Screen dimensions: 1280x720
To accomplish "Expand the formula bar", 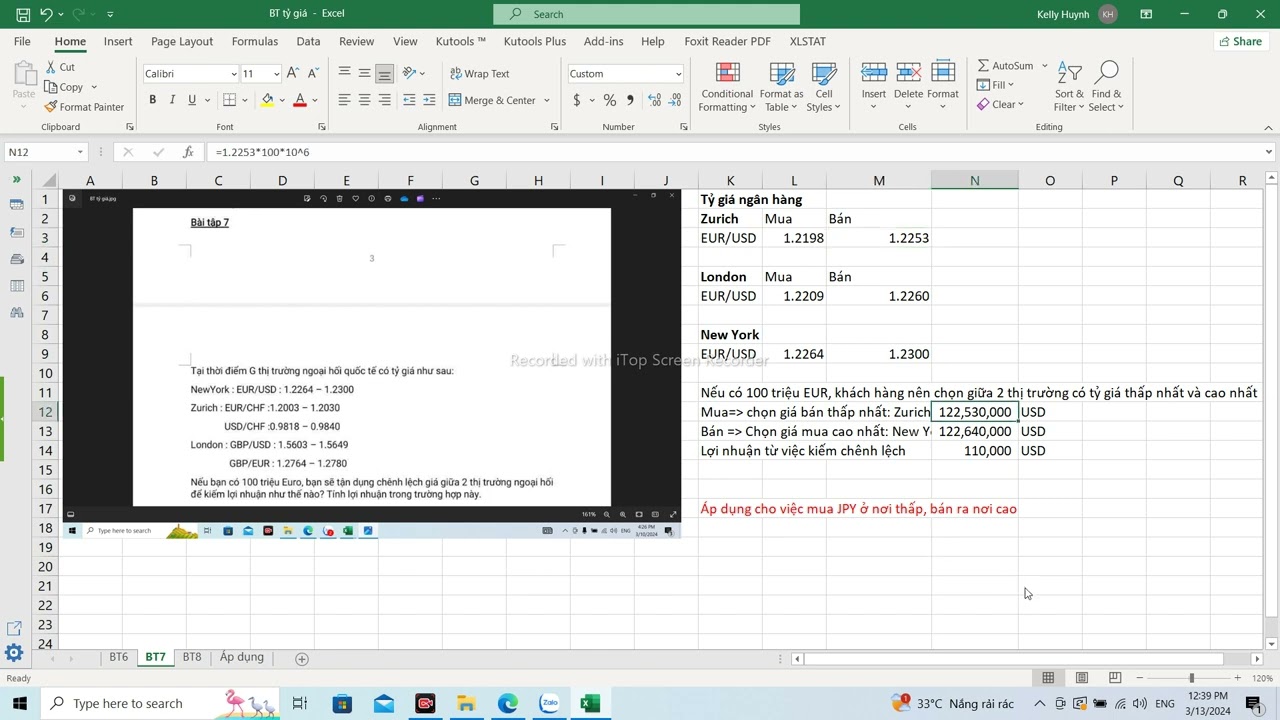I will pos(1269,152).
